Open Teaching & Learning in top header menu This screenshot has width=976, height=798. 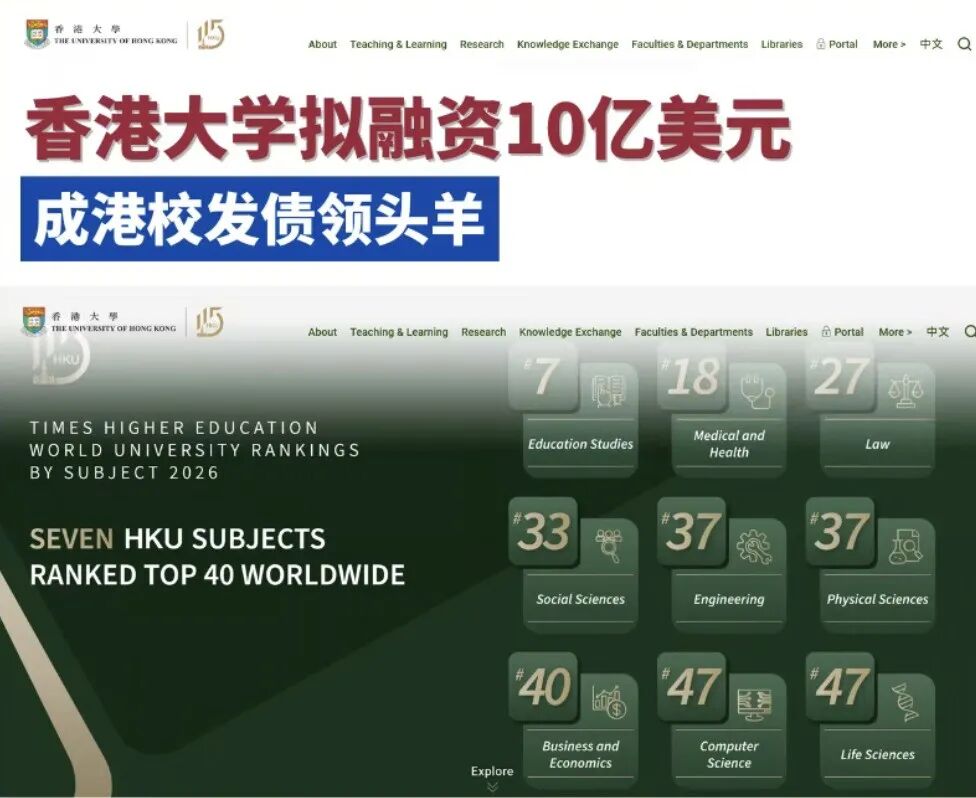pyautogui.click(x=398, y=44)
